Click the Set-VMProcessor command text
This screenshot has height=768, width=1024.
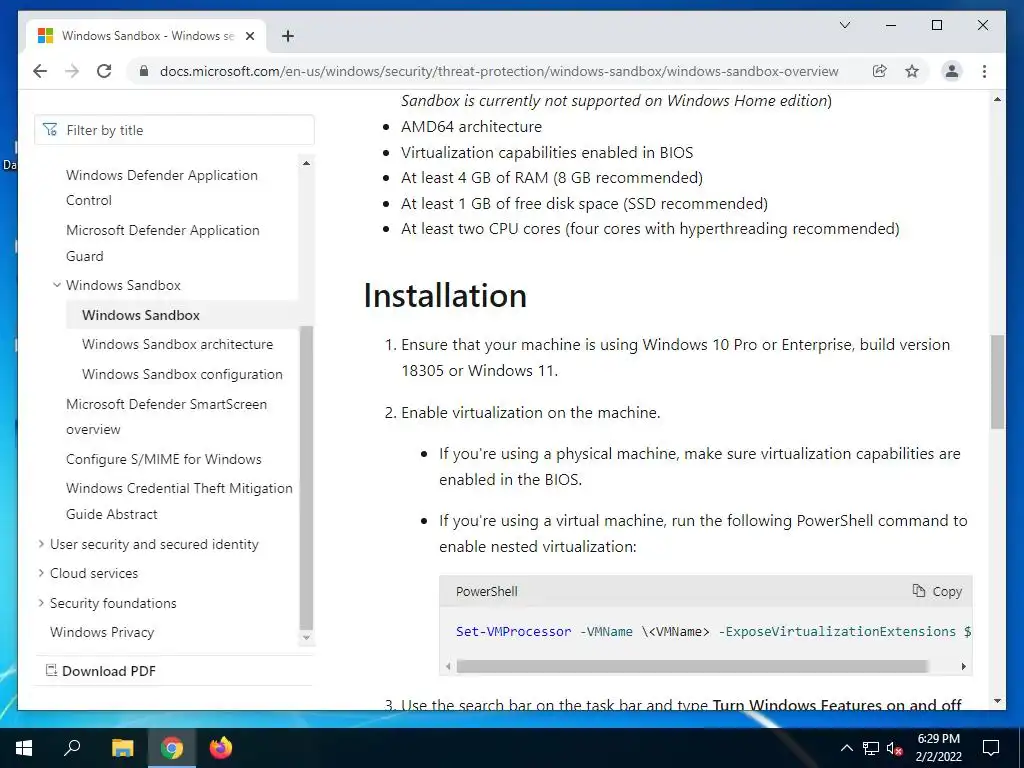pos(513,632)
